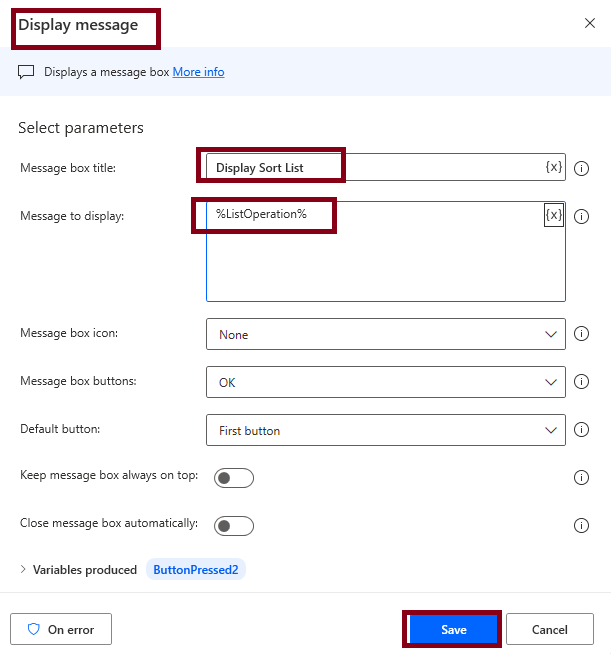Click info icon beside Message to display
The height and width of the screenshot is (654, 611).
point(581,216)
